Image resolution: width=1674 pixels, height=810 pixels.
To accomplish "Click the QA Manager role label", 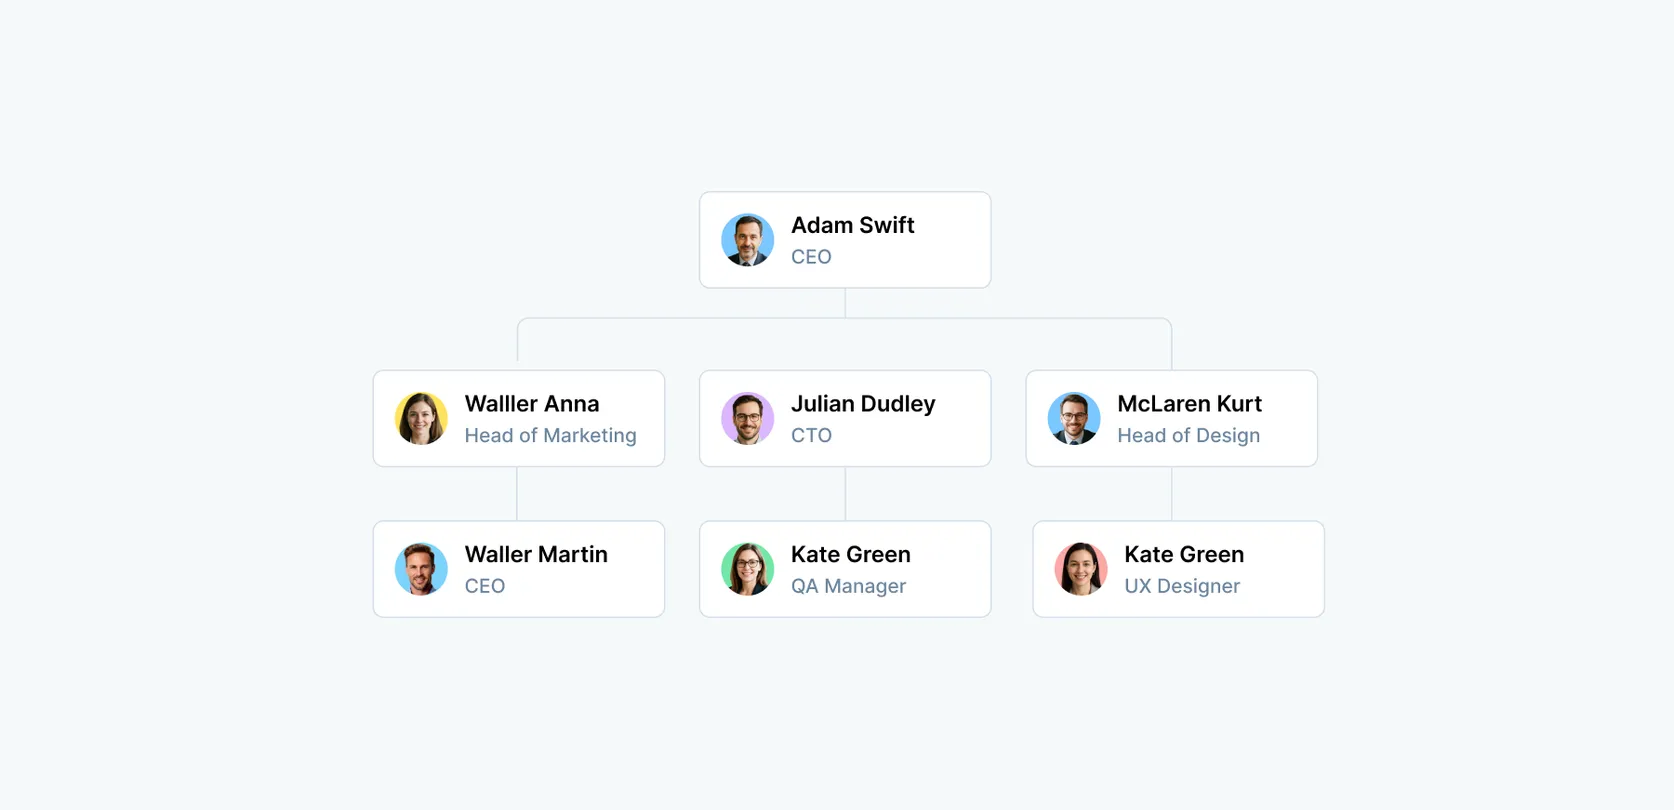I will [848, 587].
